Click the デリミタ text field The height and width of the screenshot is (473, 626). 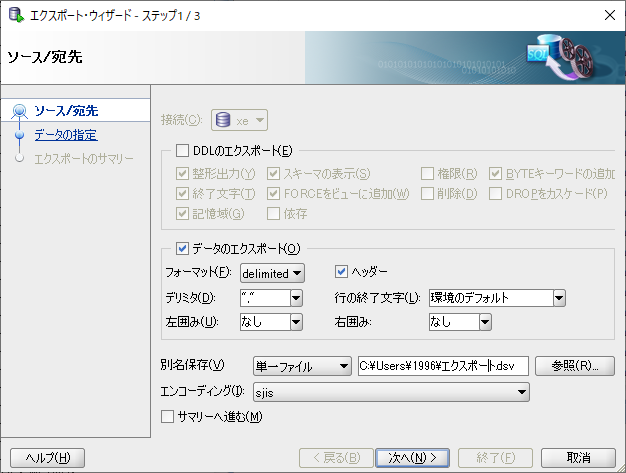coord(265,298)
